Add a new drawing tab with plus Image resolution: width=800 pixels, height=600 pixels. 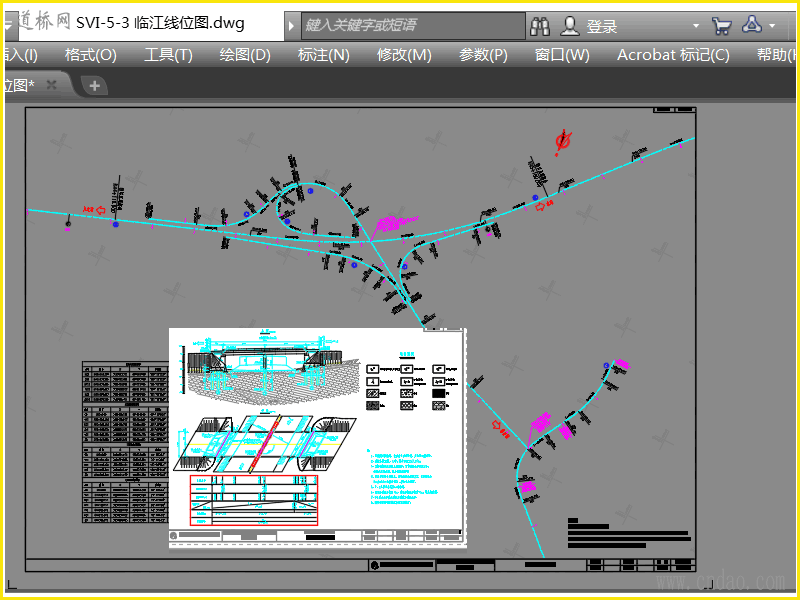point(94,86)
